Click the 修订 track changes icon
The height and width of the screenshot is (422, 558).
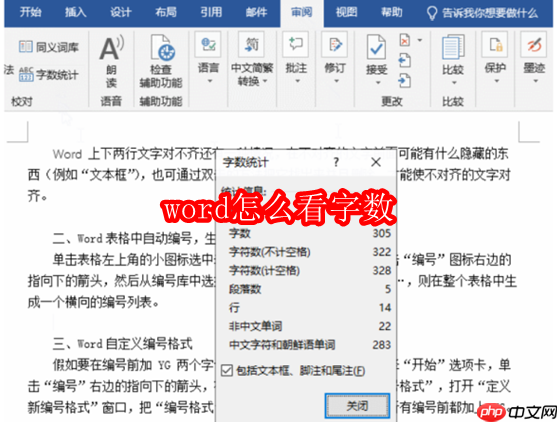[335, 44]
